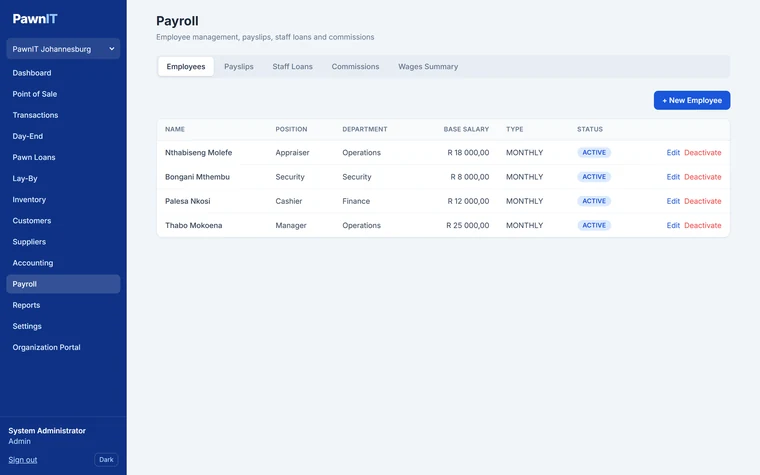Click salary R 18 000,00
Image resolution: width=760 pixels, height=475 pixels.
[468, 153]
